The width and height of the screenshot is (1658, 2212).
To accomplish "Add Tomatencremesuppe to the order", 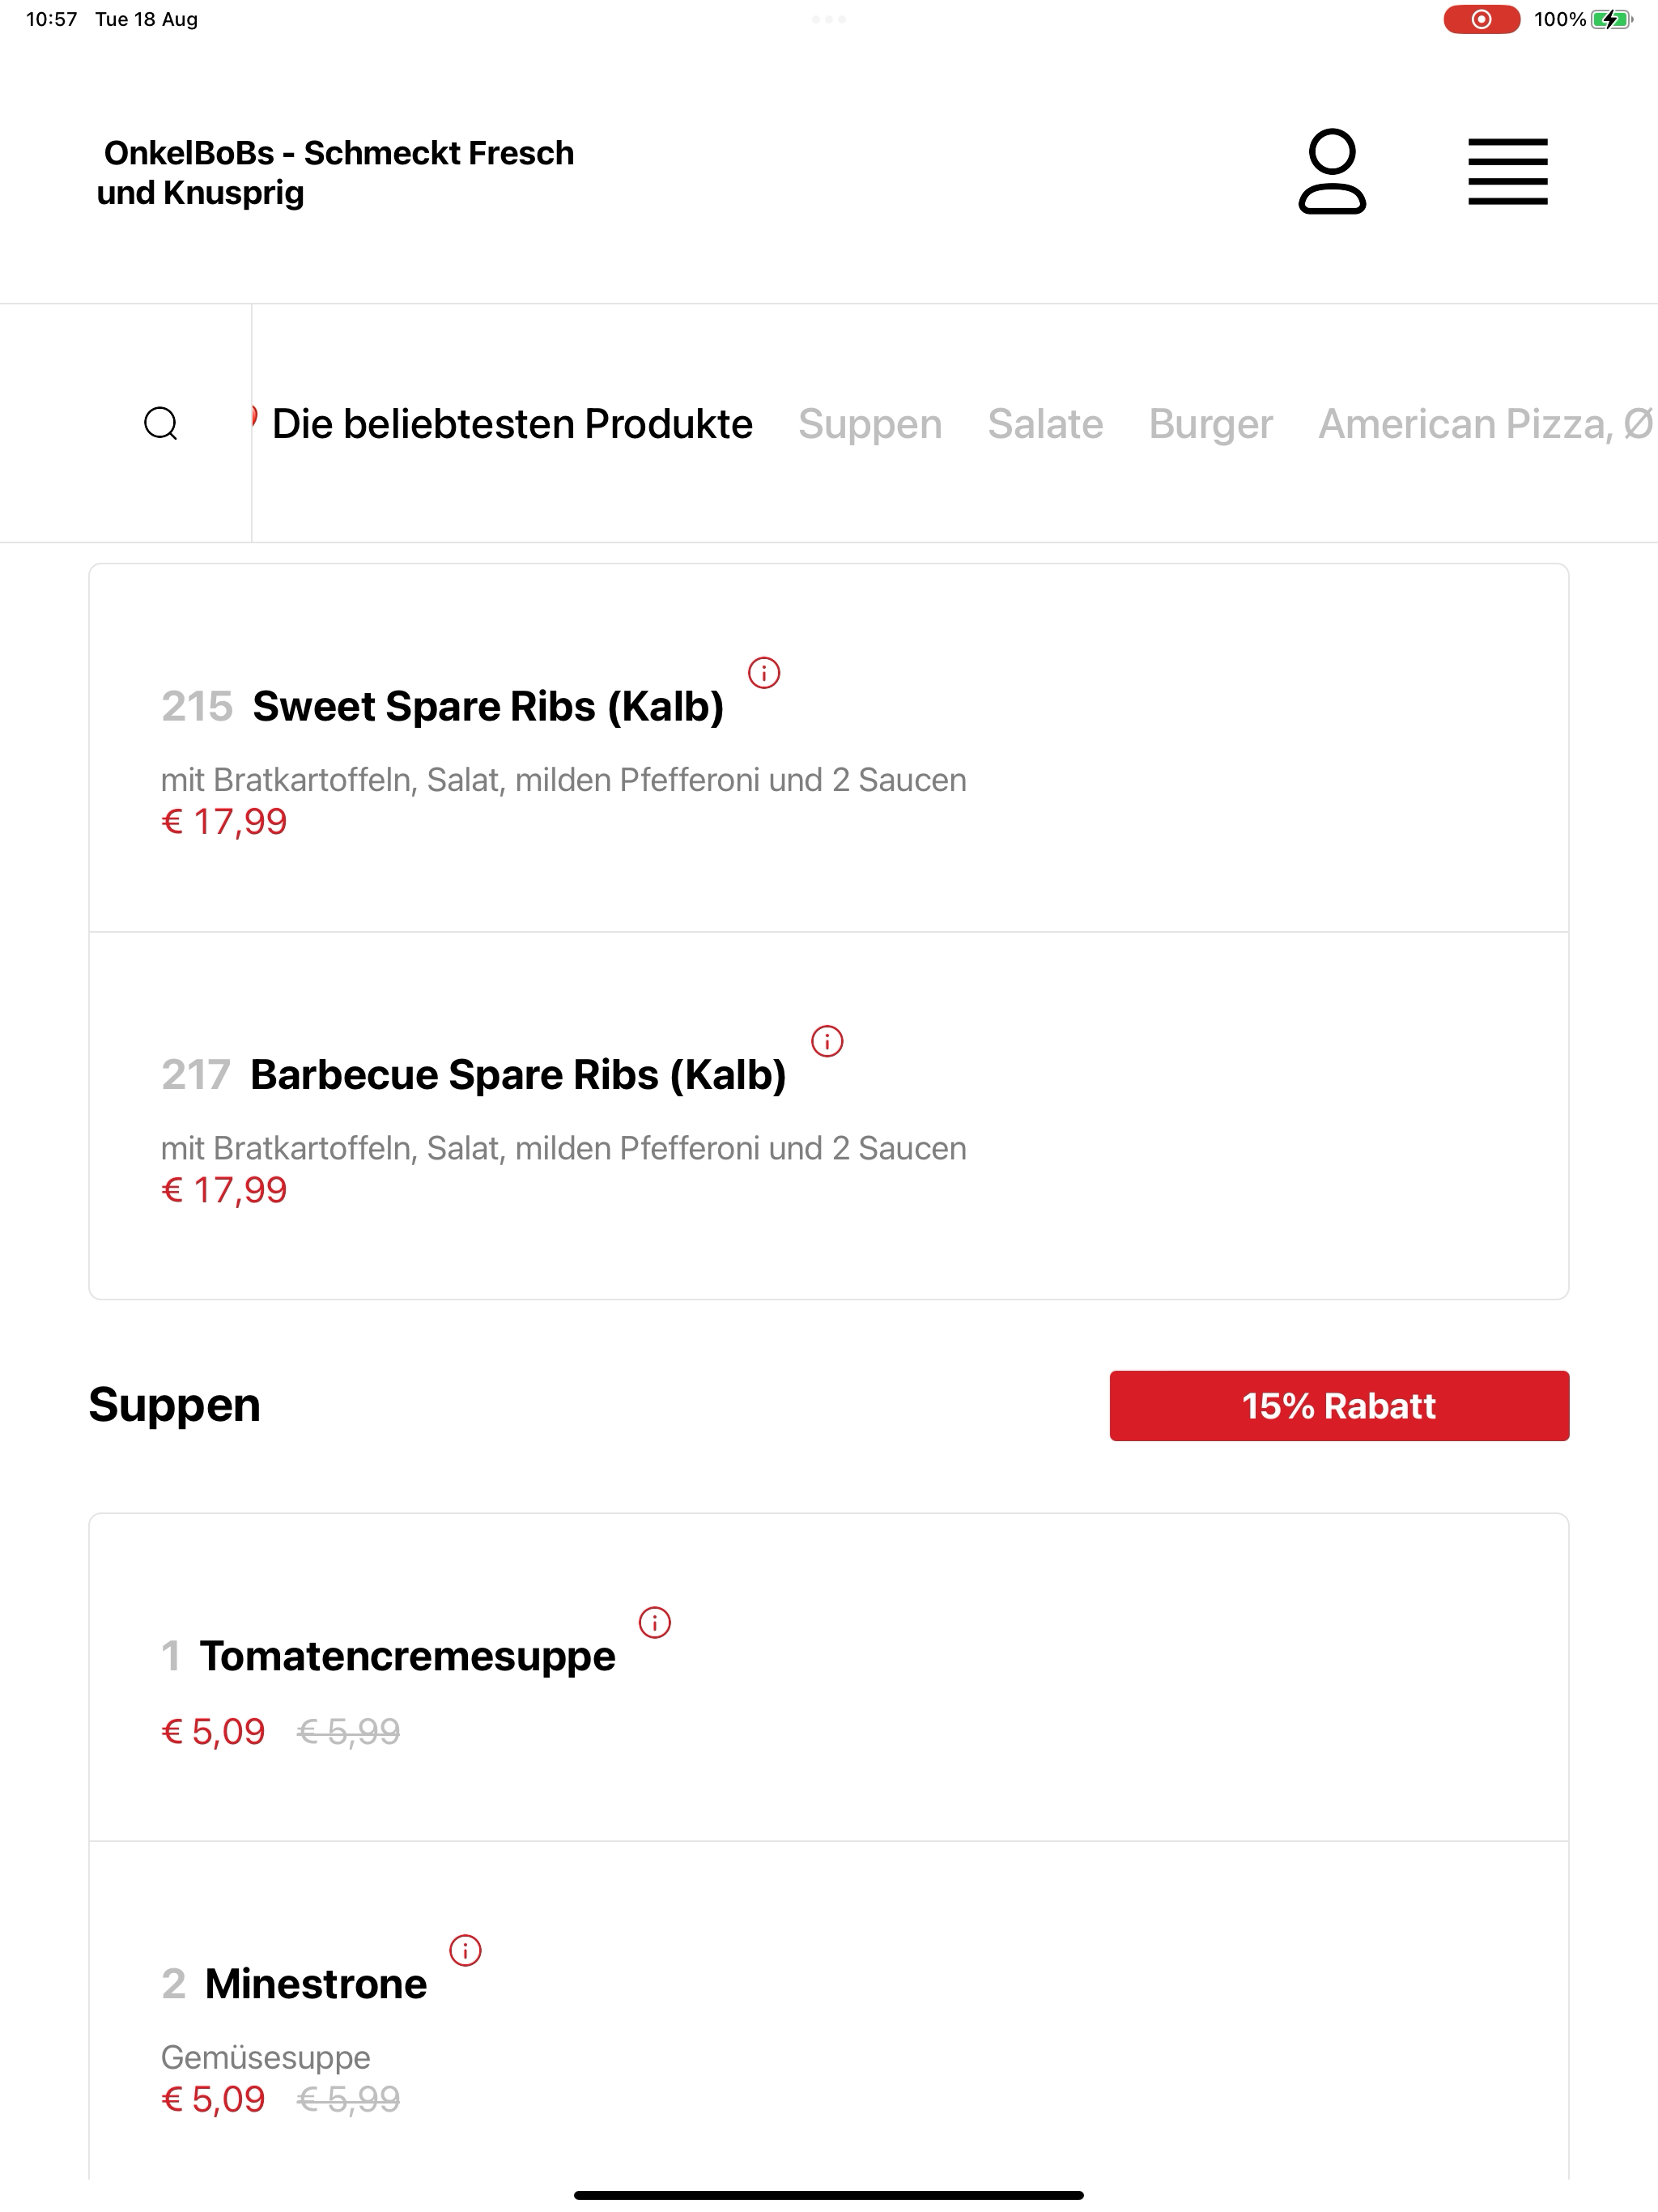I will (828, 1677).
